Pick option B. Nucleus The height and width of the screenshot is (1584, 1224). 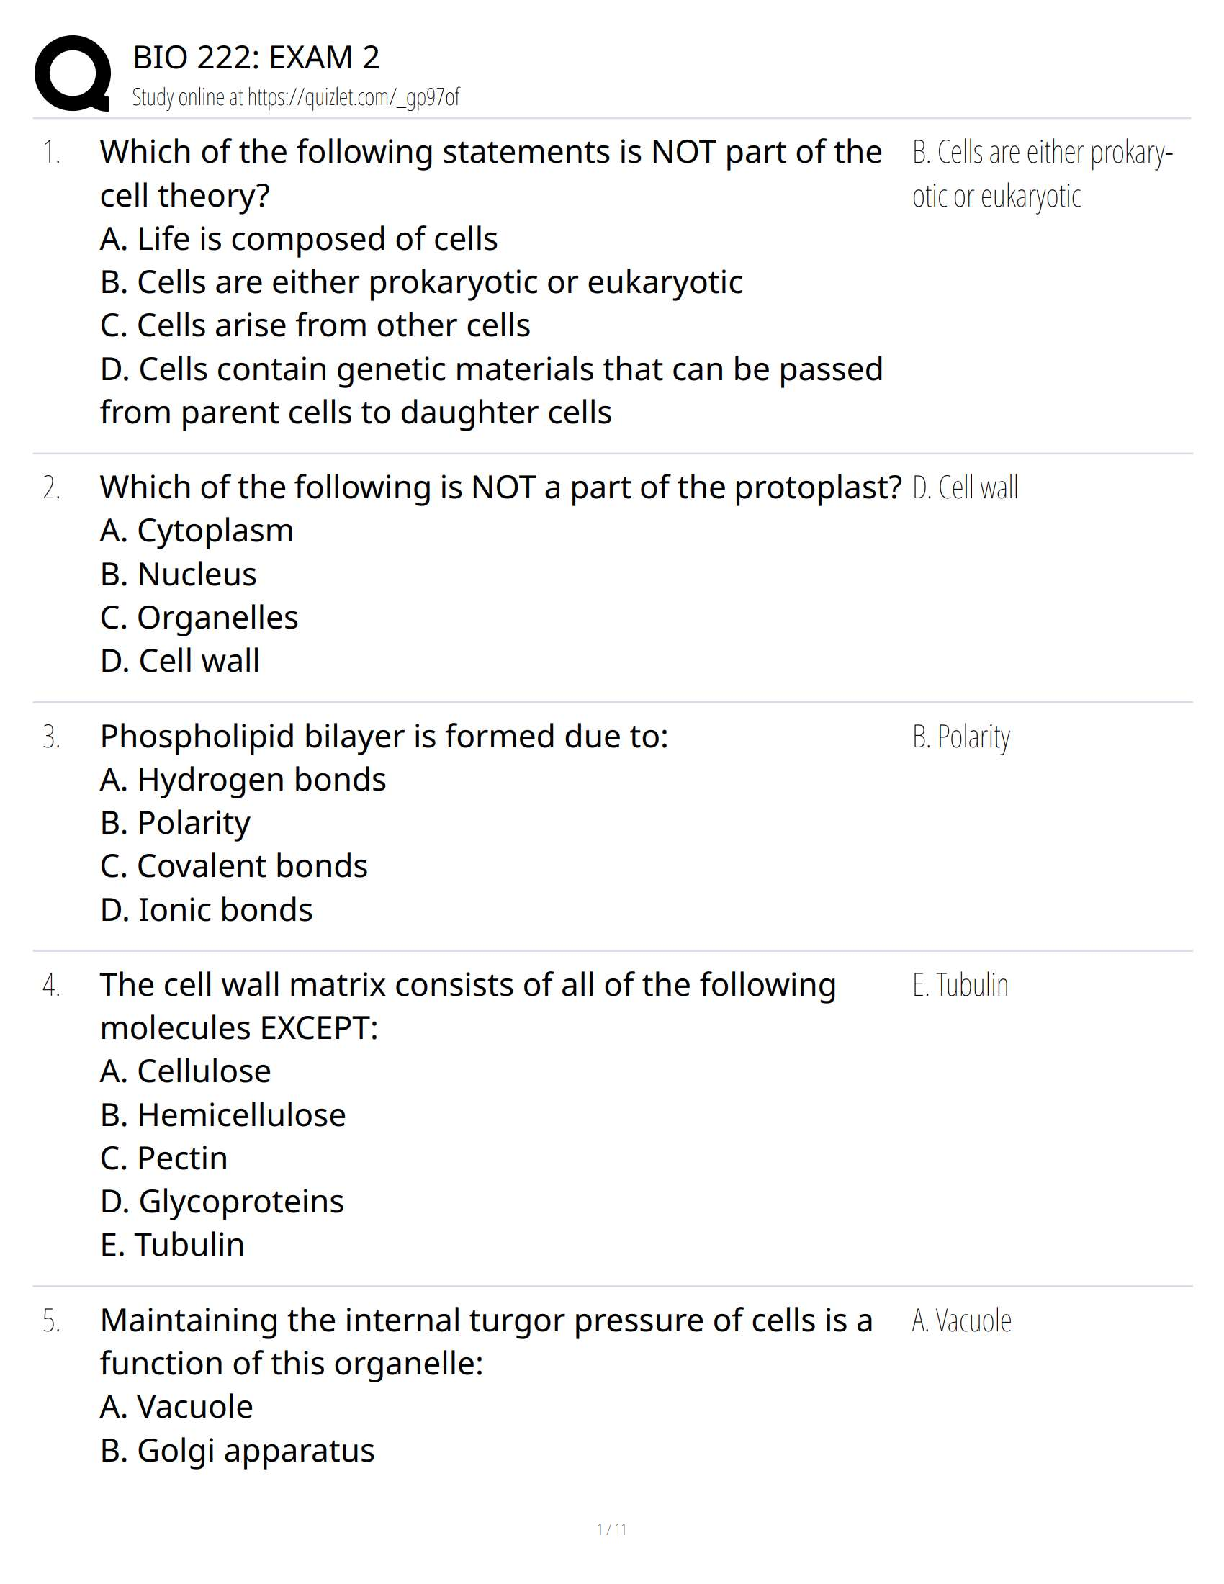(x=179, y=575)
